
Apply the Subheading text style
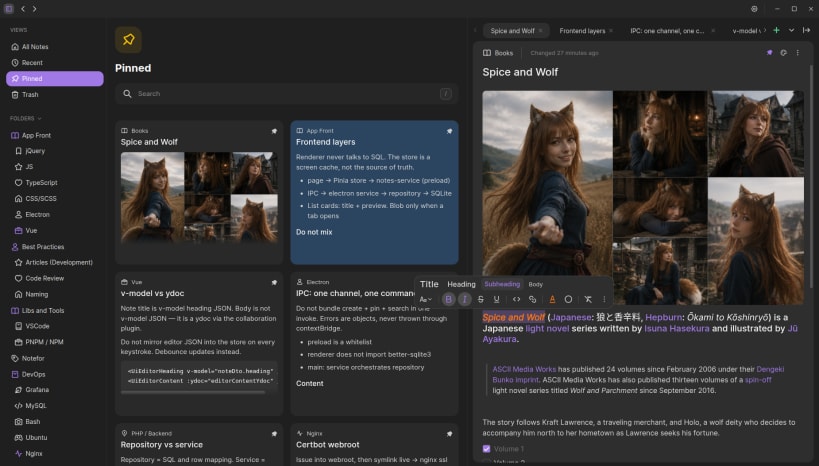click(x=502, y=284)
